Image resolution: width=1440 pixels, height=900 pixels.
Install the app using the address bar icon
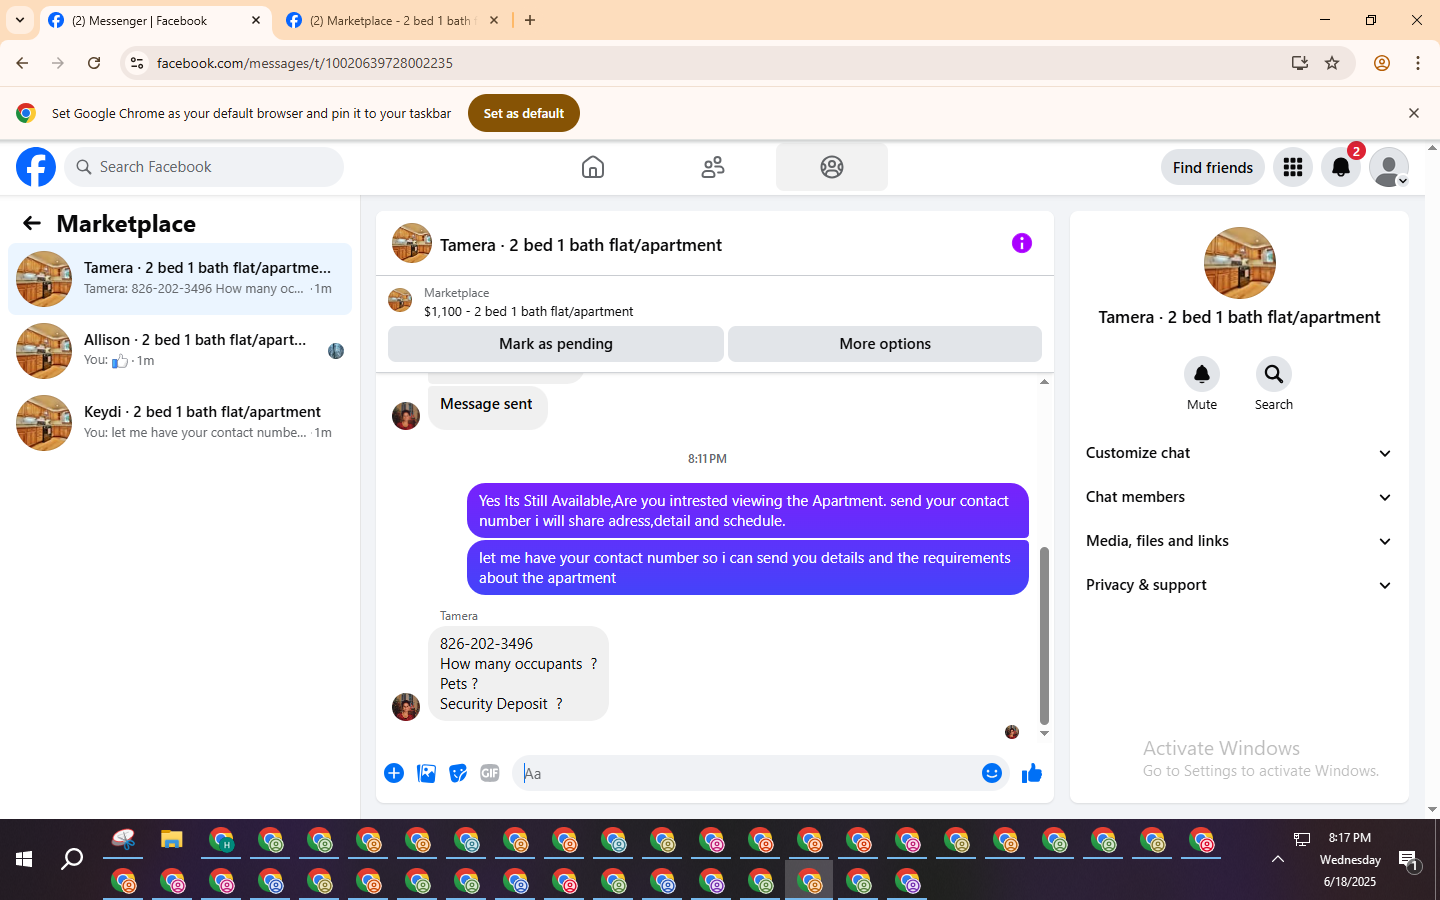pyautogui.click(x=1300, y=63)
